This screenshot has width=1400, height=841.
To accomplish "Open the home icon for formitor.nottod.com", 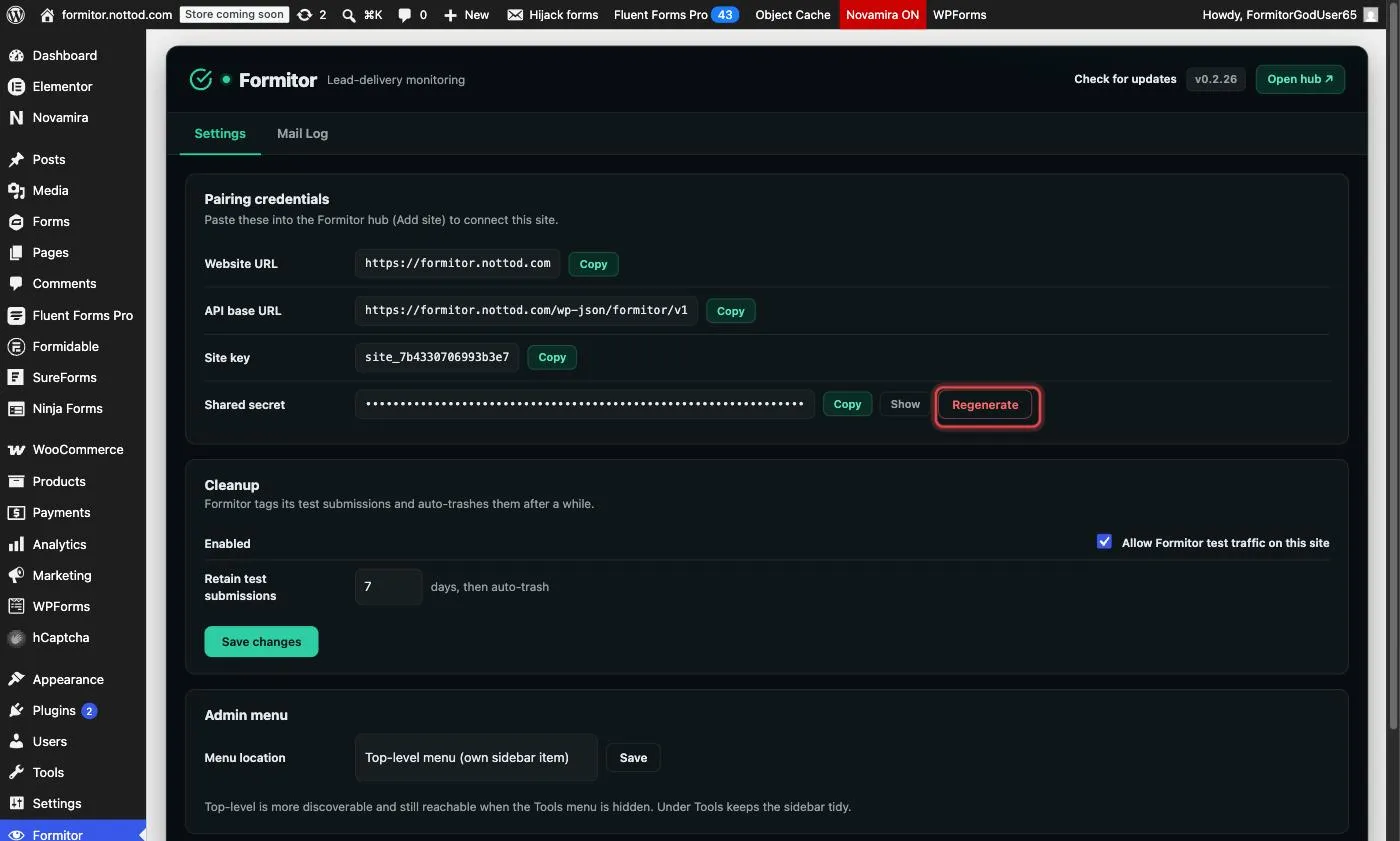I will point(47,15).
